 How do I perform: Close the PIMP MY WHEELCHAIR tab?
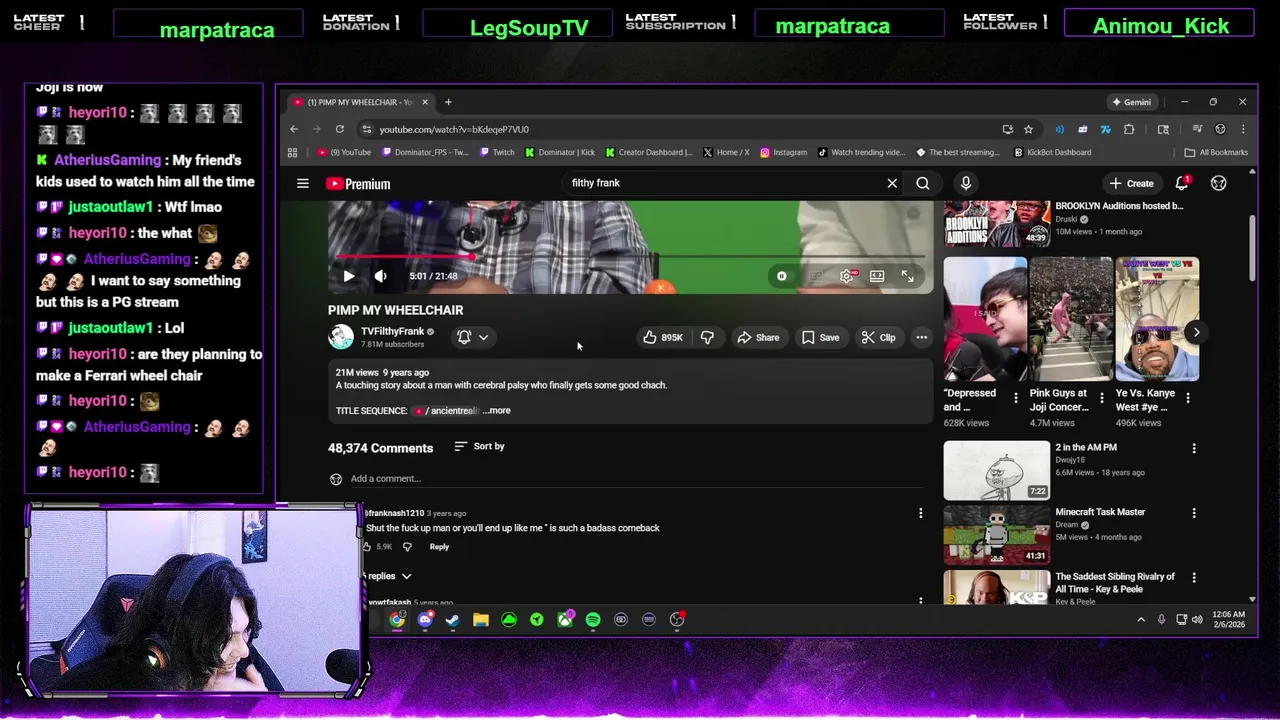pos(424,102)
